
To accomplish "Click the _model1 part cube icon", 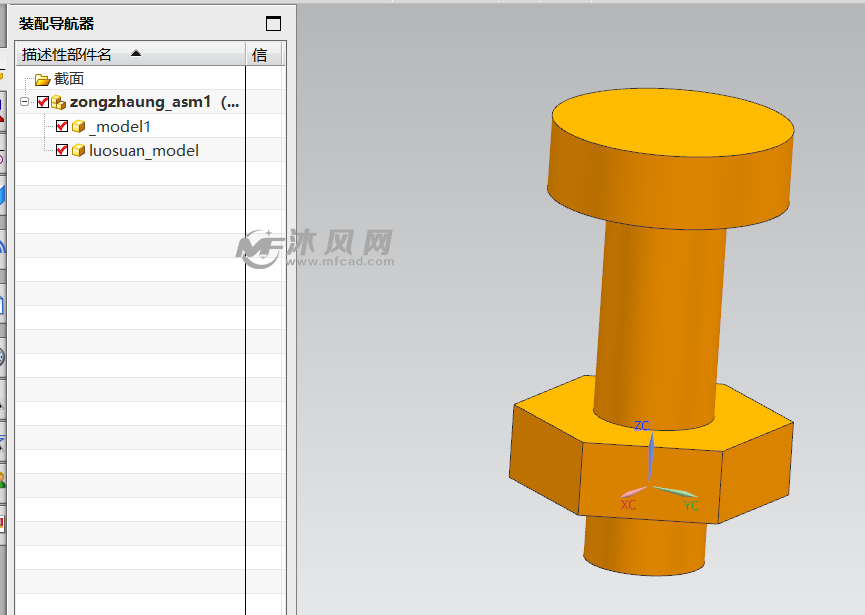I will (78, 127).
